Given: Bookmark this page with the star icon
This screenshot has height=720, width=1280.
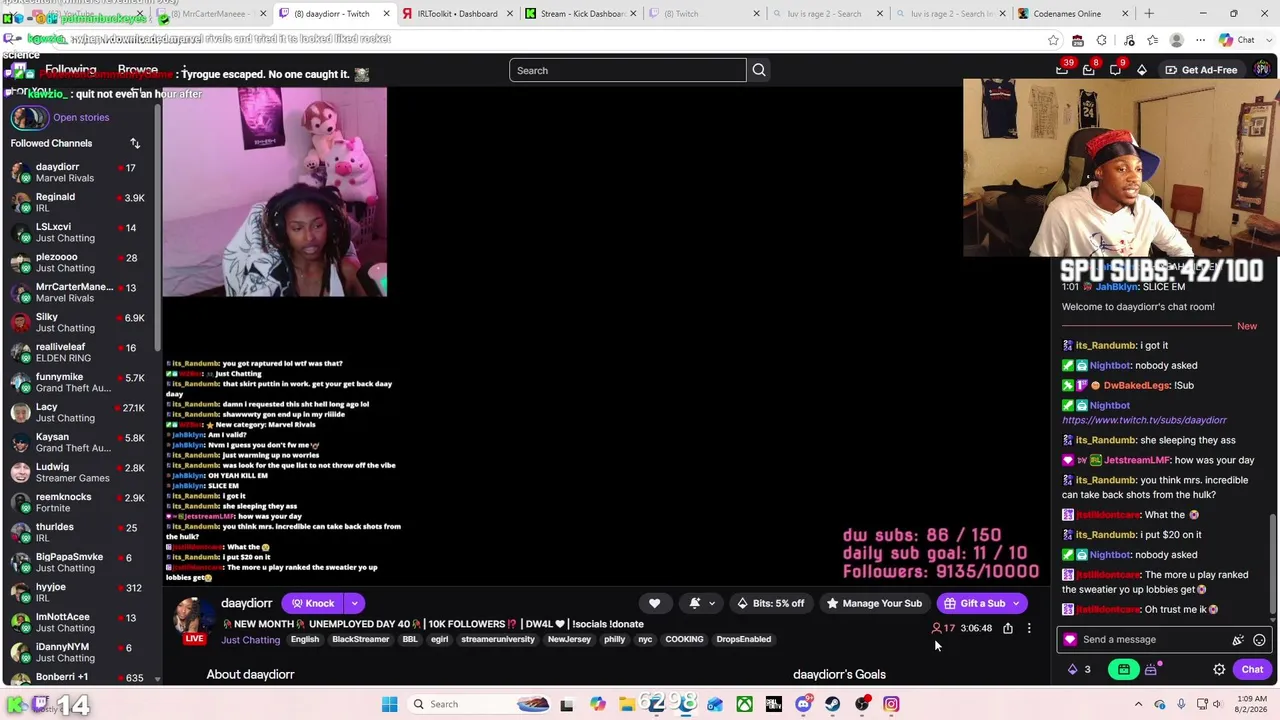Looking at the screenshot, I should [1053, 40].
